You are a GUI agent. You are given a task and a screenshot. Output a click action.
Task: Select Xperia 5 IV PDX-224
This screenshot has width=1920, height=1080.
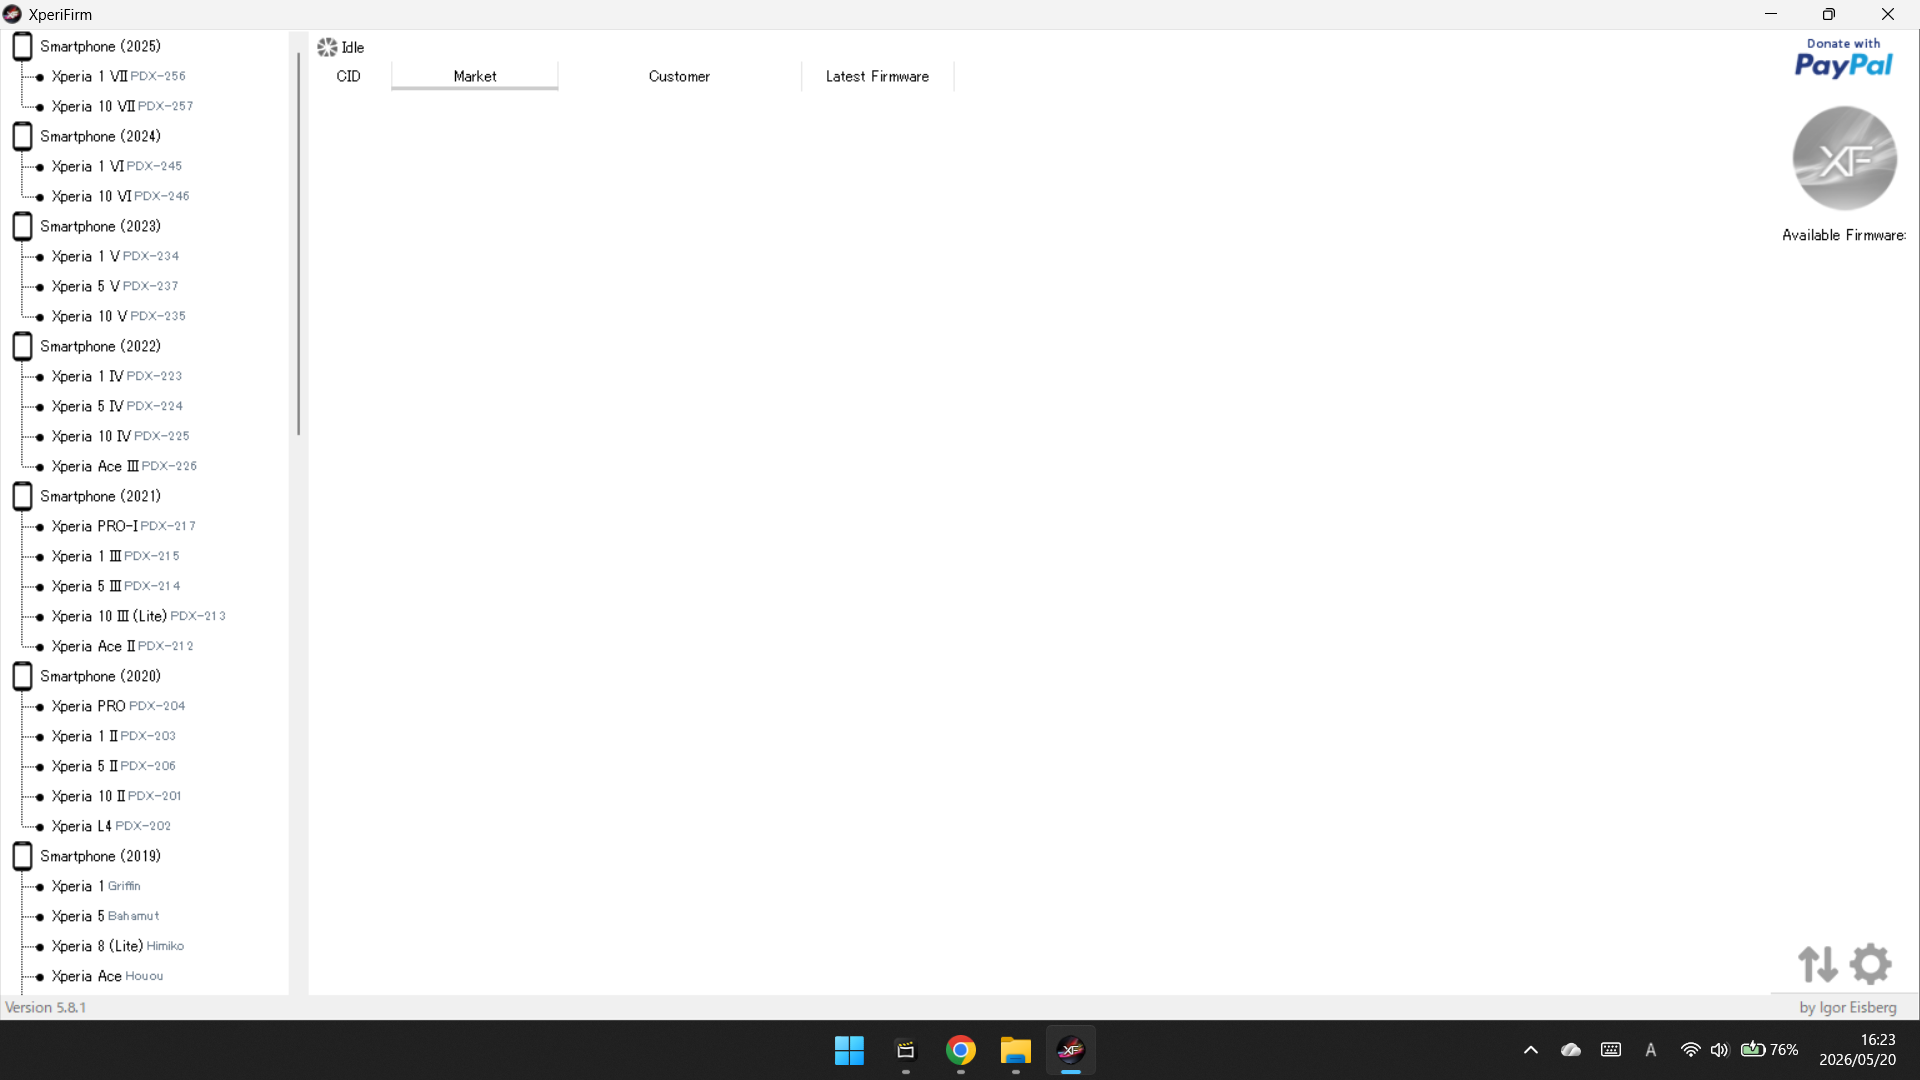[118, 406]
